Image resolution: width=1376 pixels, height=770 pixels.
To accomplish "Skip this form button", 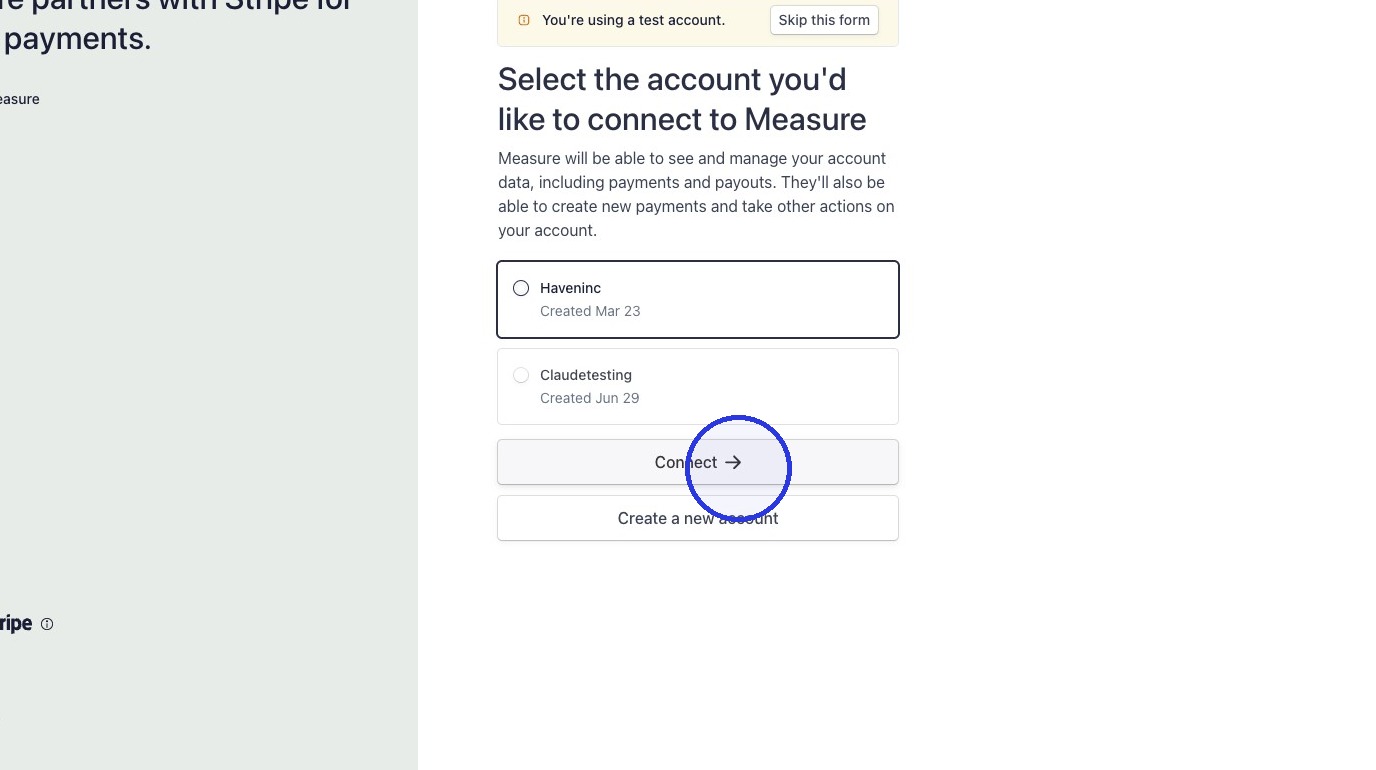I will tap(824, 20).
